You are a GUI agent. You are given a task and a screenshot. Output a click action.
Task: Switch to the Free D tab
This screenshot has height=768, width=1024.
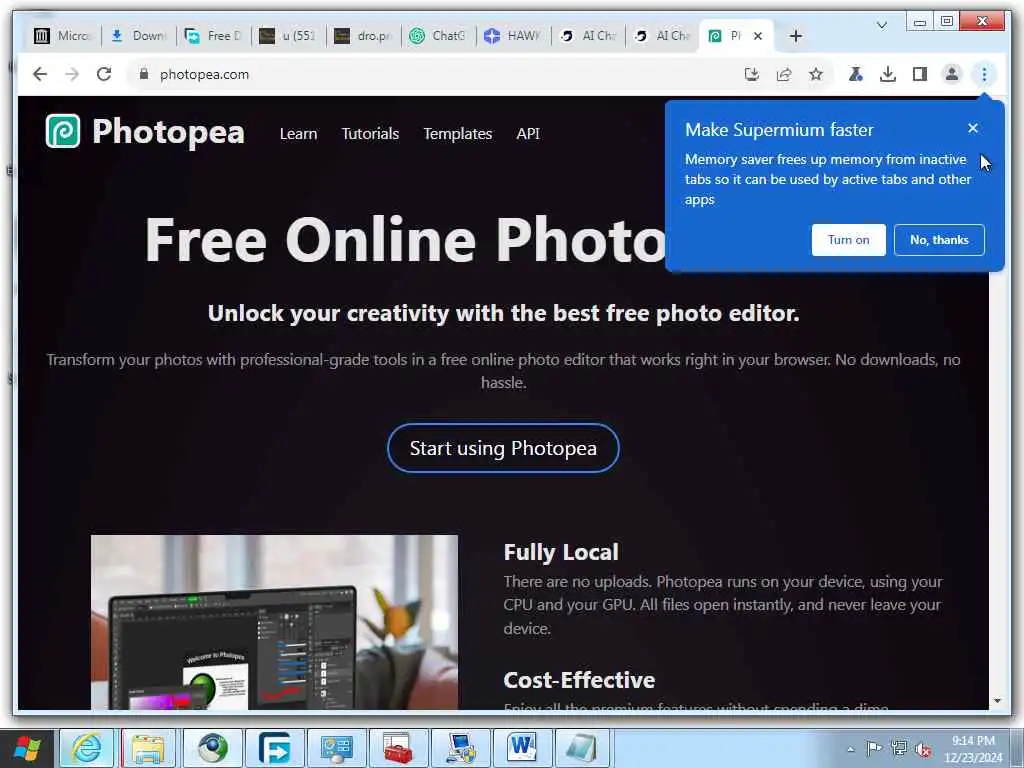pyautogui.click(x=214, y=36)
